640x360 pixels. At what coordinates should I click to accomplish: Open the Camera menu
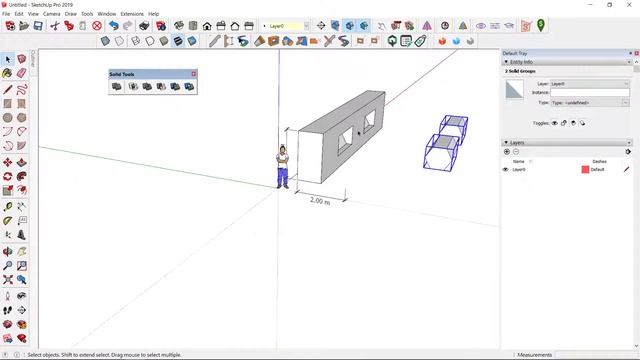click(51, 14)
